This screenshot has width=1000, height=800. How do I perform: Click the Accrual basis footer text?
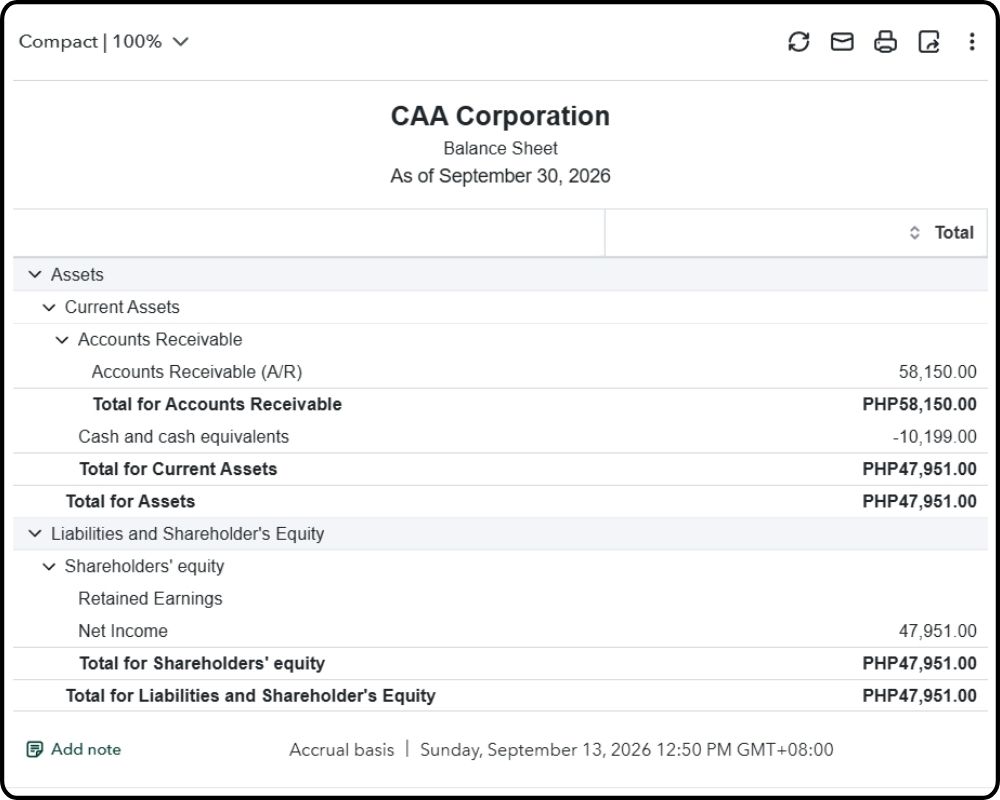(x=341, y=750)
